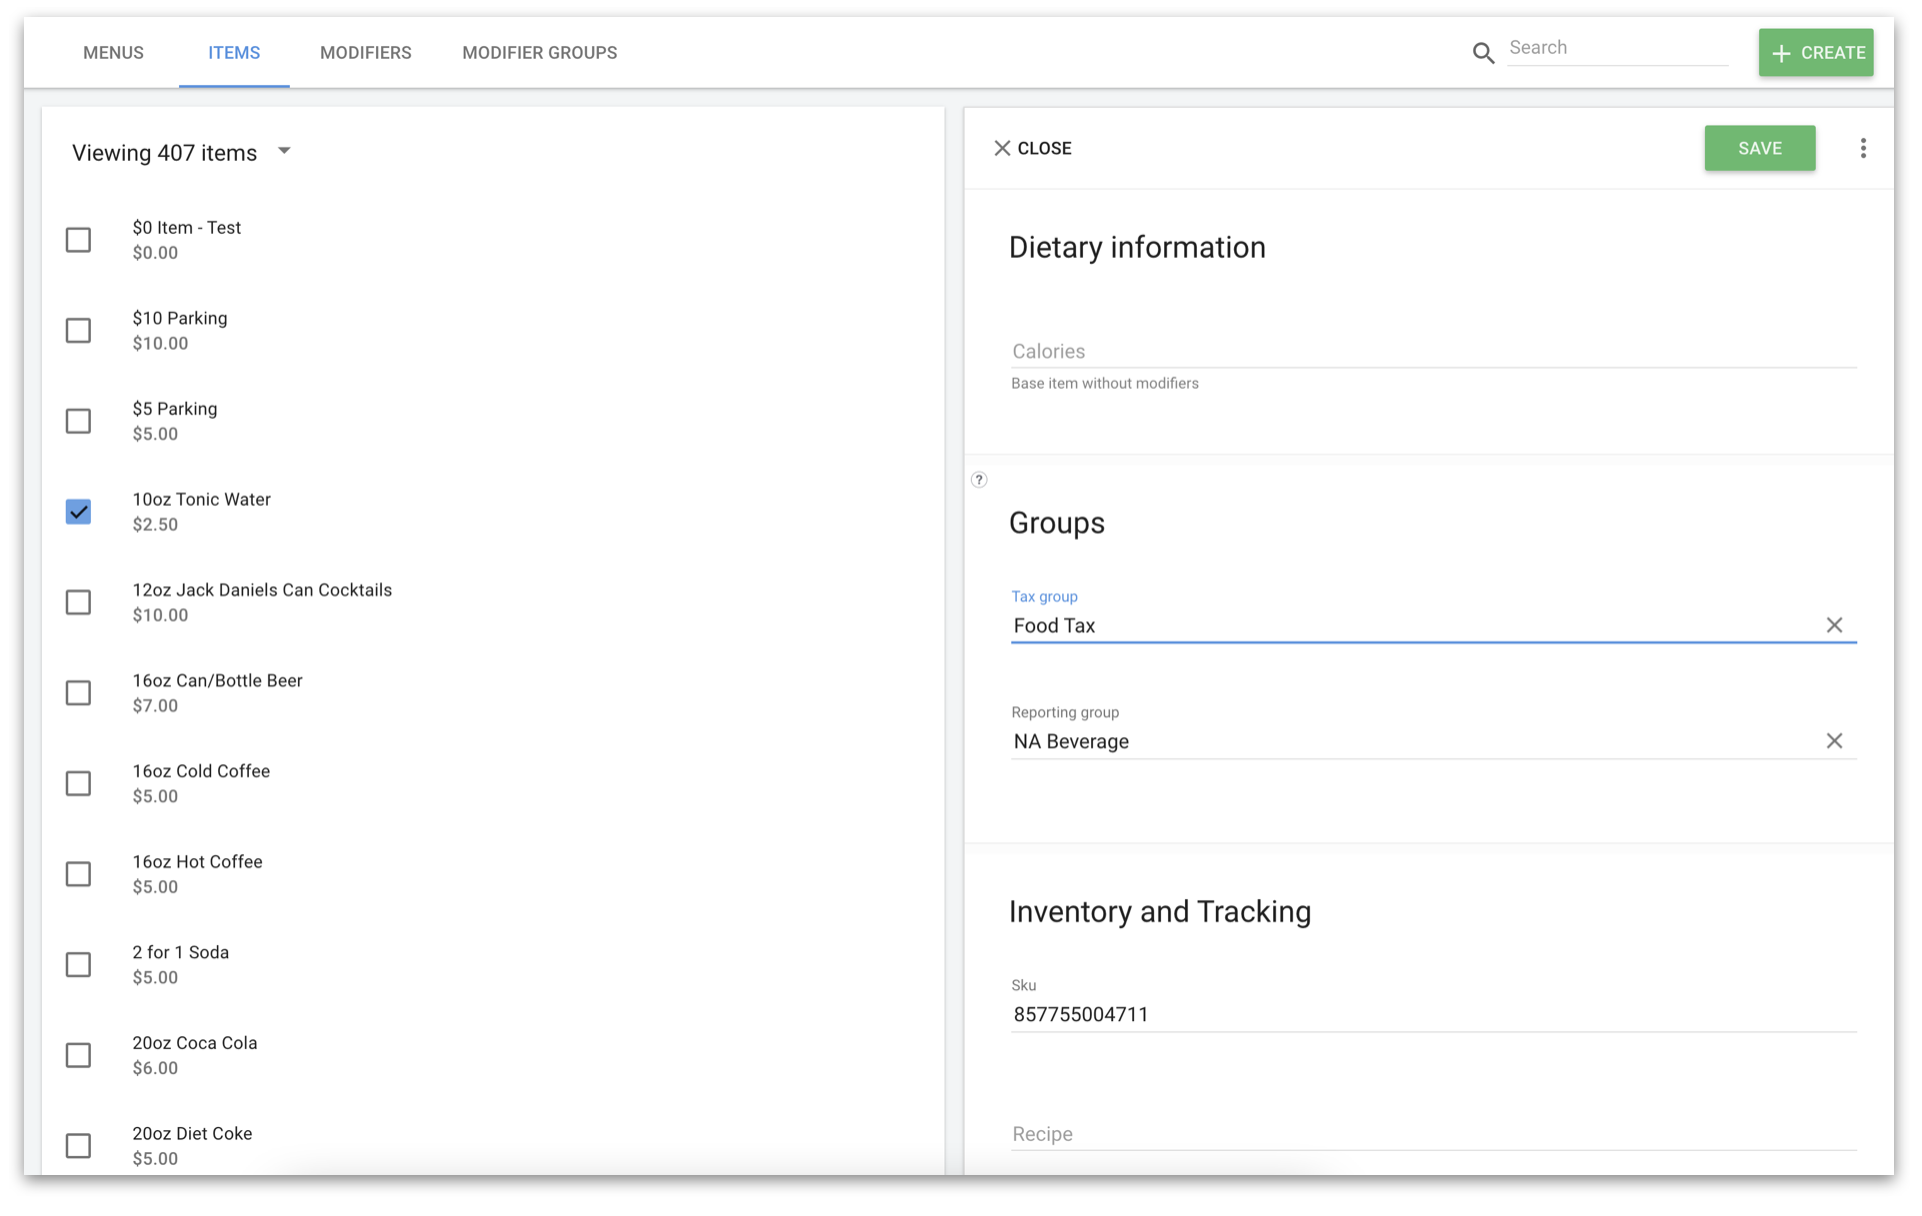This screenshot has height=1216, width=1922.
Task: Toggle the 10oz Tonic Water checkbox
Action: pyautogui.click(x=80, y=511)
